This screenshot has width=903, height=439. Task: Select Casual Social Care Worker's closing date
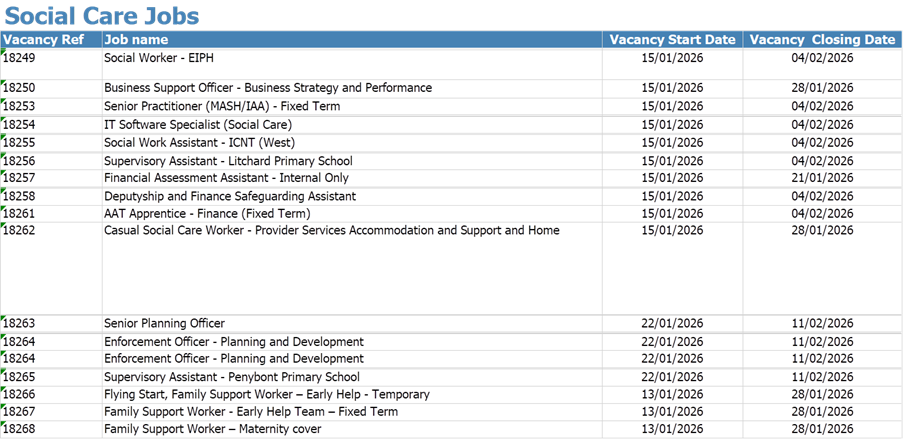tap(821, 231)
